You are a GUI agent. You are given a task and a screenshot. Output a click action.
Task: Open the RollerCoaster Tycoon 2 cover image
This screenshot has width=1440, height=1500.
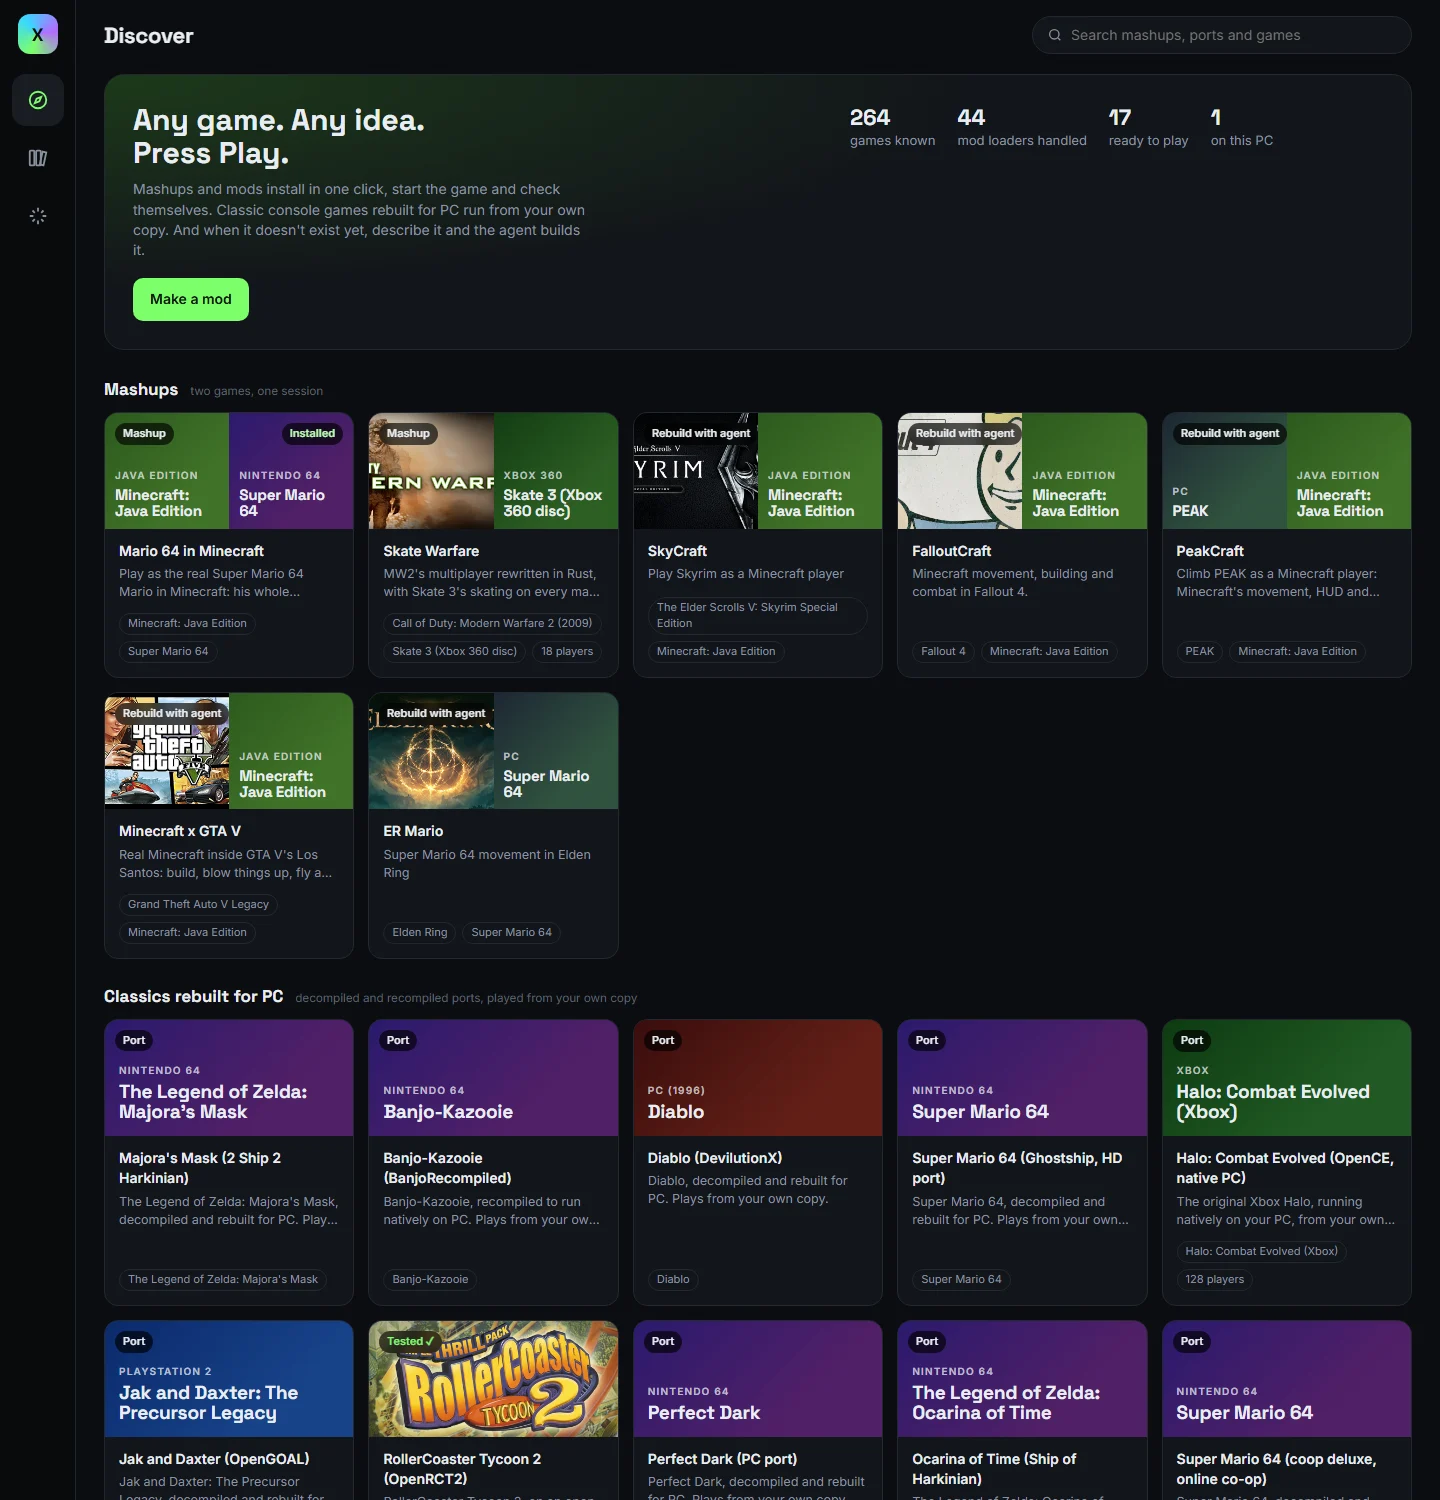[x=493, y=1379]
